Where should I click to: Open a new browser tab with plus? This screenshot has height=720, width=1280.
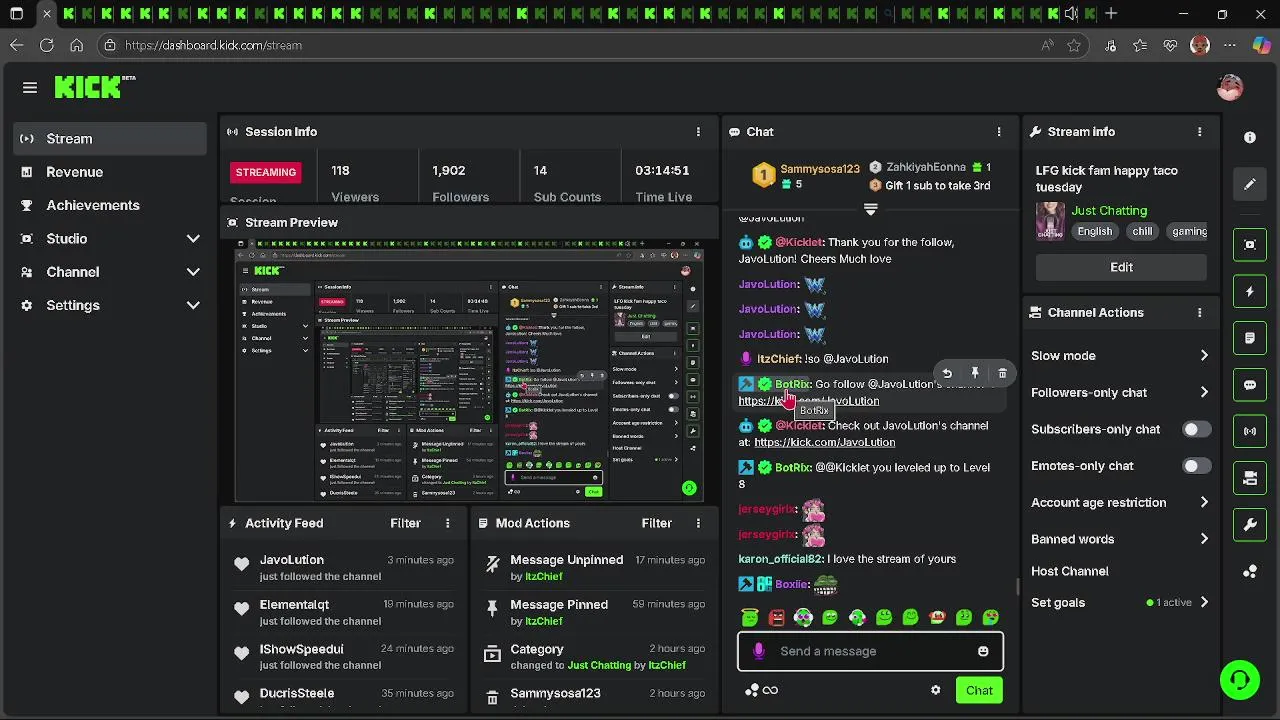click(x=1111, y=14)
